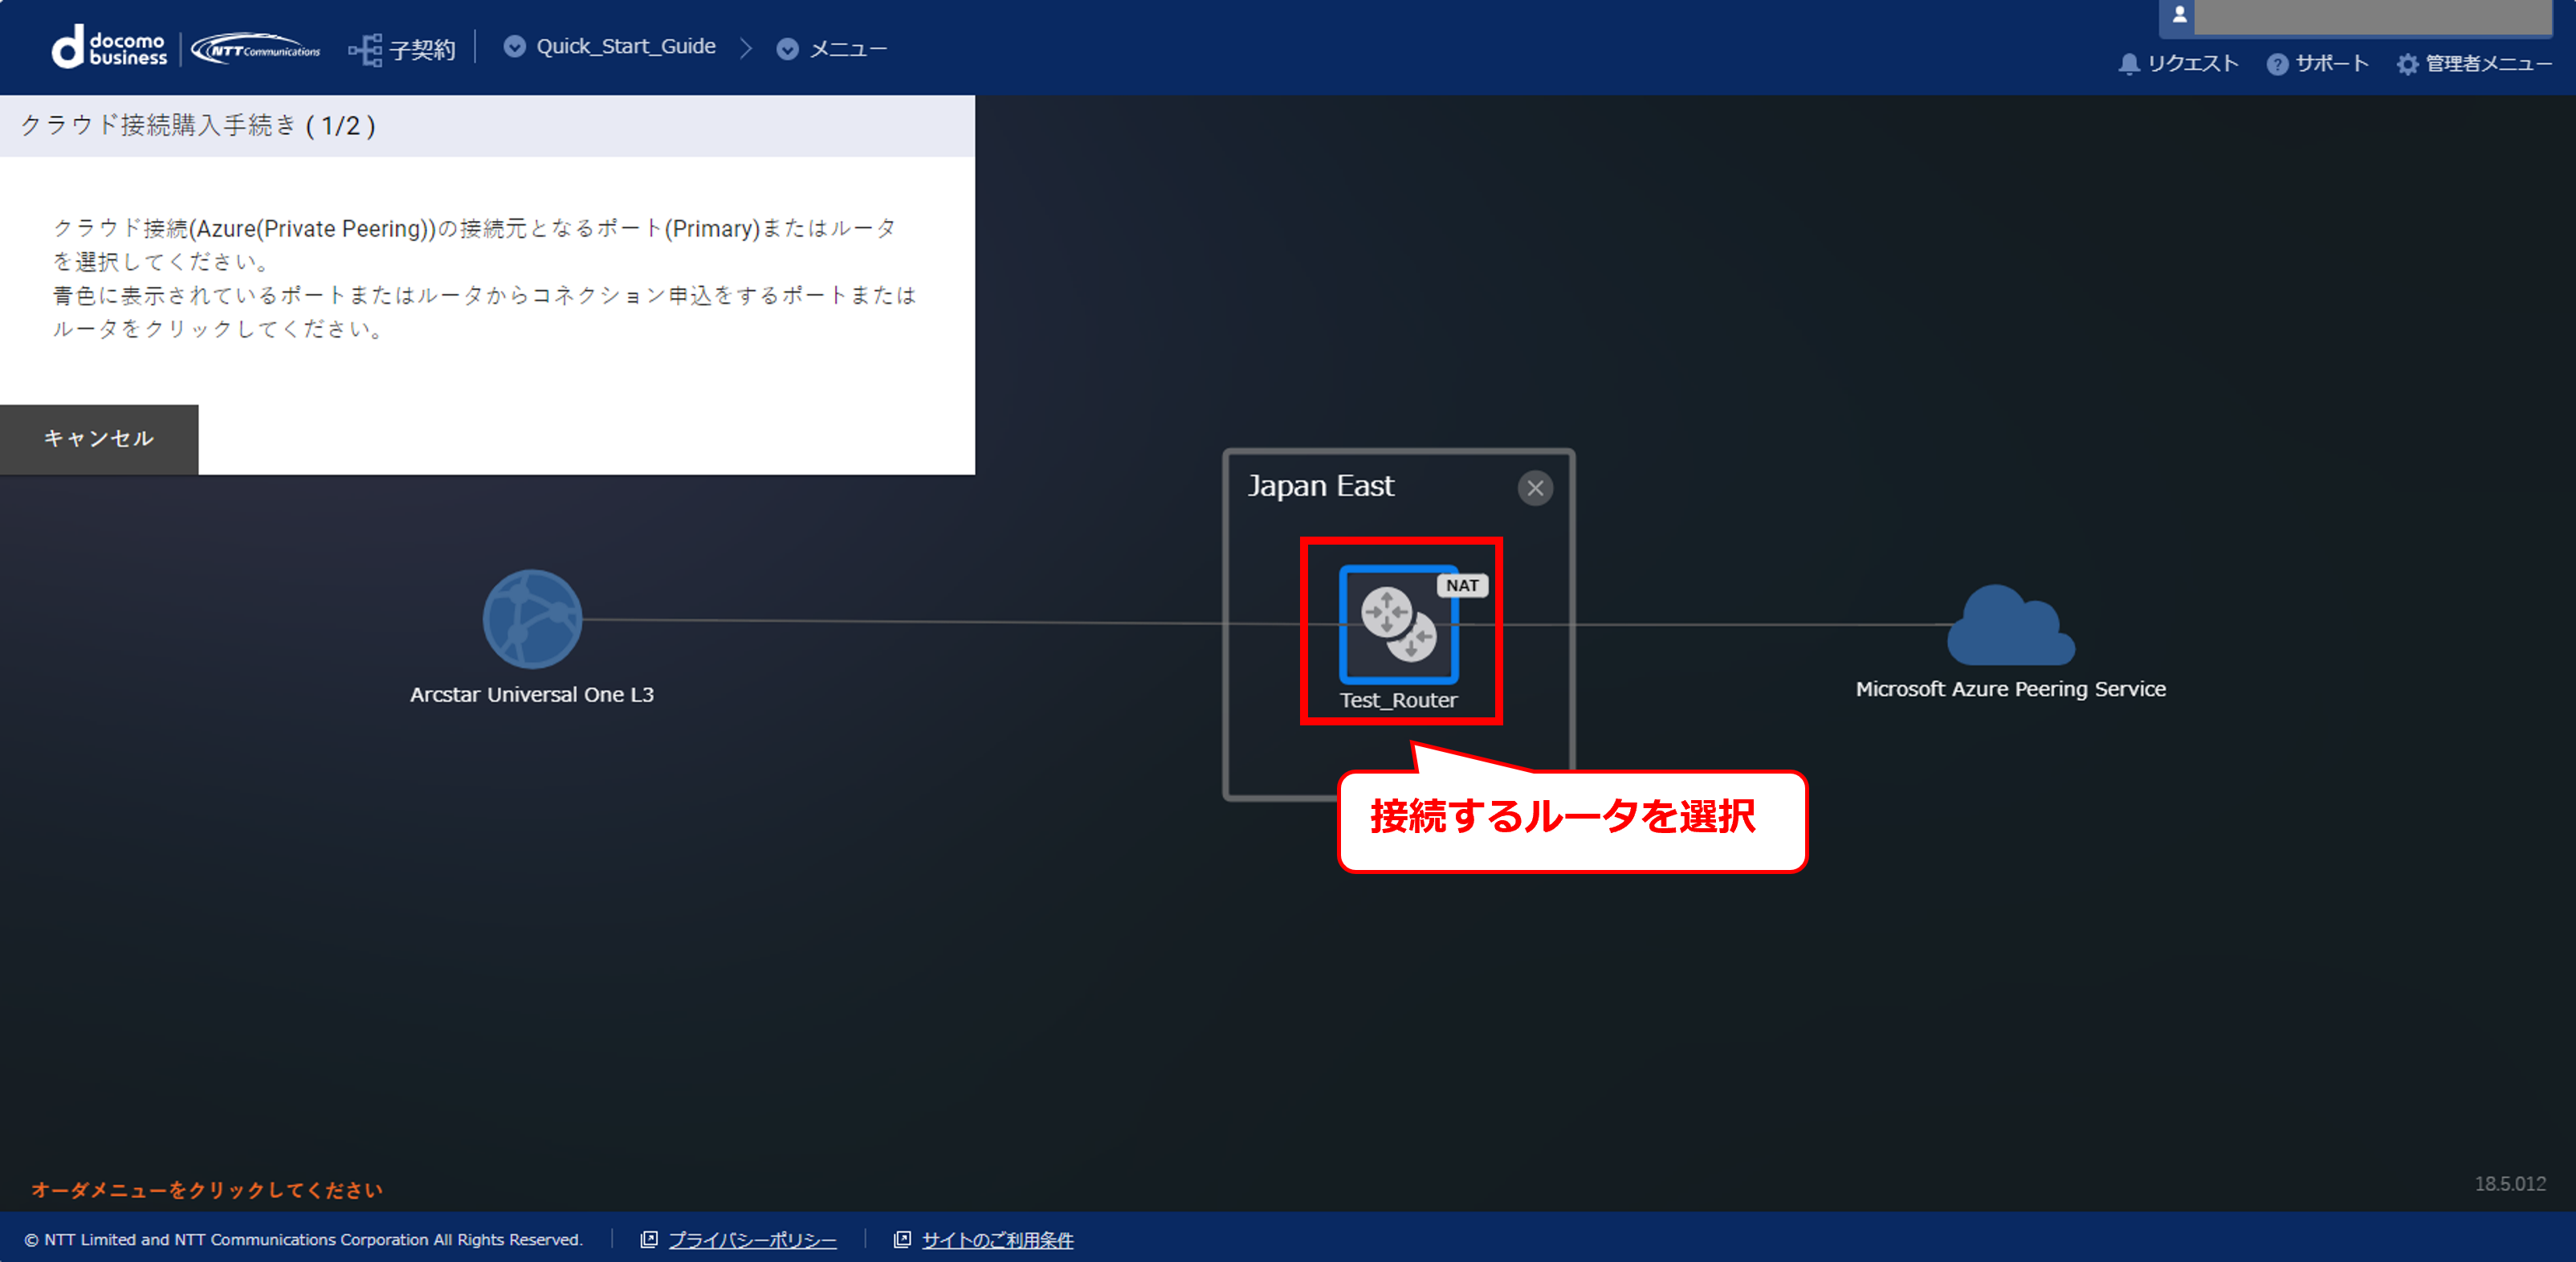
Task: Click the Test_Router label
Action: 1398,701
